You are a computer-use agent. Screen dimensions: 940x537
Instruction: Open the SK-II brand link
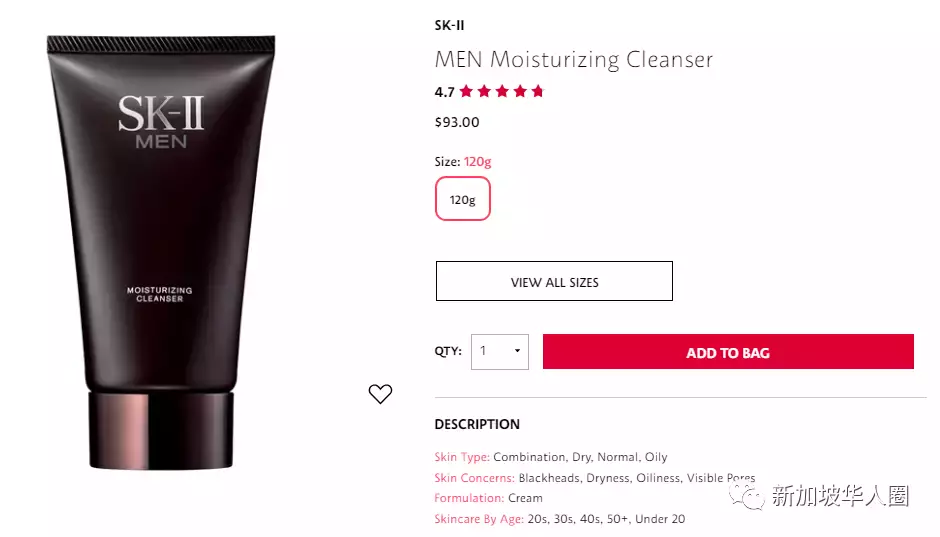pos(450,26)
